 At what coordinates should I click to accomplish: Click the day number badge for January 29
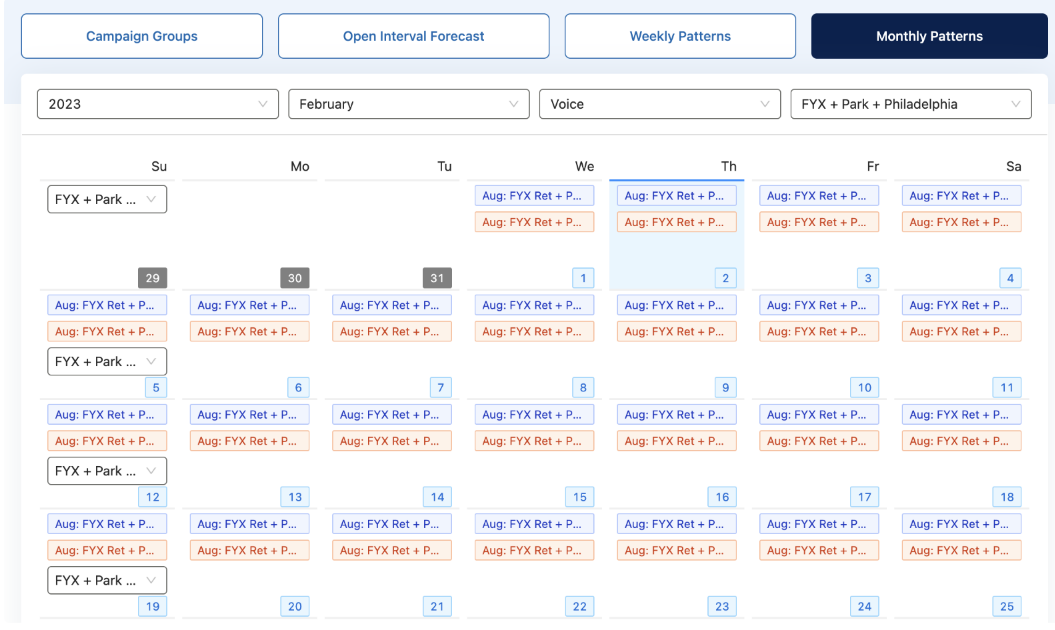pos(152,277)
